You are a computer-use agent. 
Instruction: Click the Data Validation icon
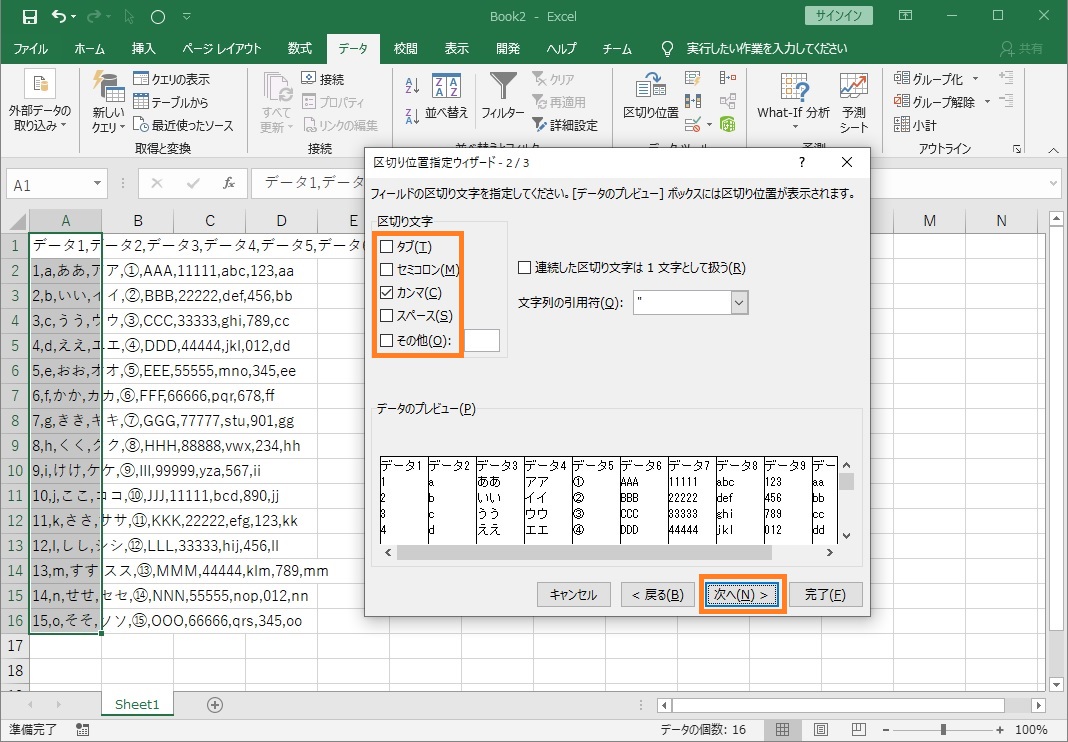(693, 125)
